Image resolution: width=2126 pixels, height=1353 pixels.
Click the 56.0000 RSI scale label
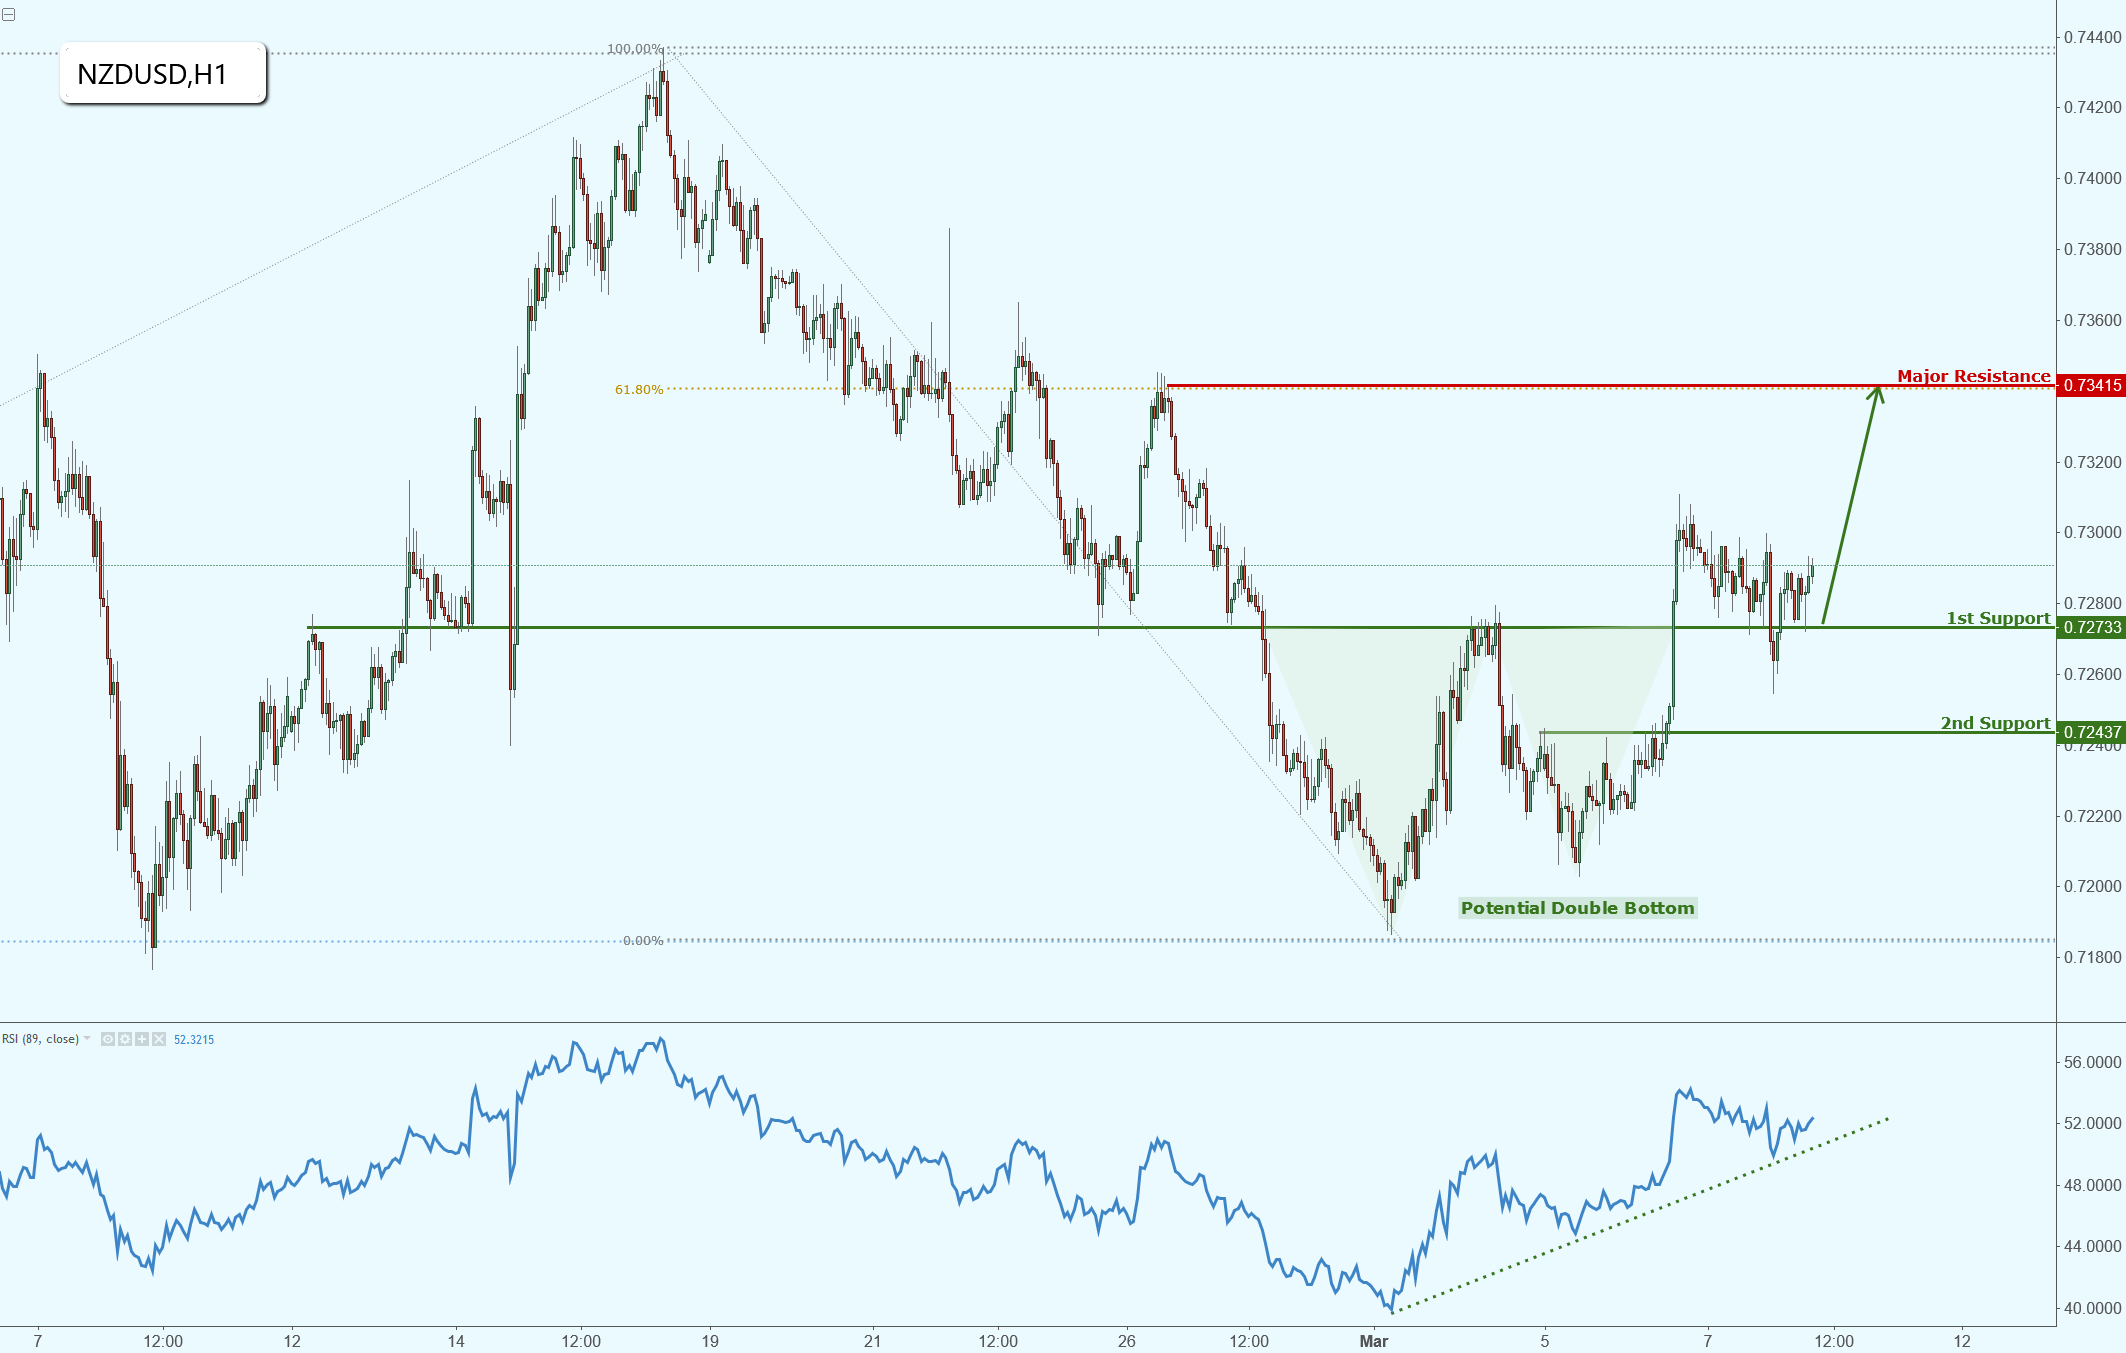coord(2092,1062)
